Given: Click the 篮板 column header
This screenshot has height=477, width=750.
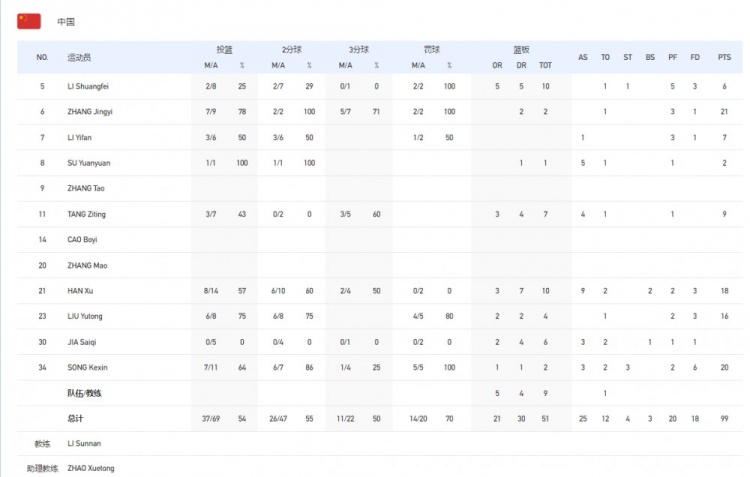Looking at the screenshot, I should tap(521, 49).
